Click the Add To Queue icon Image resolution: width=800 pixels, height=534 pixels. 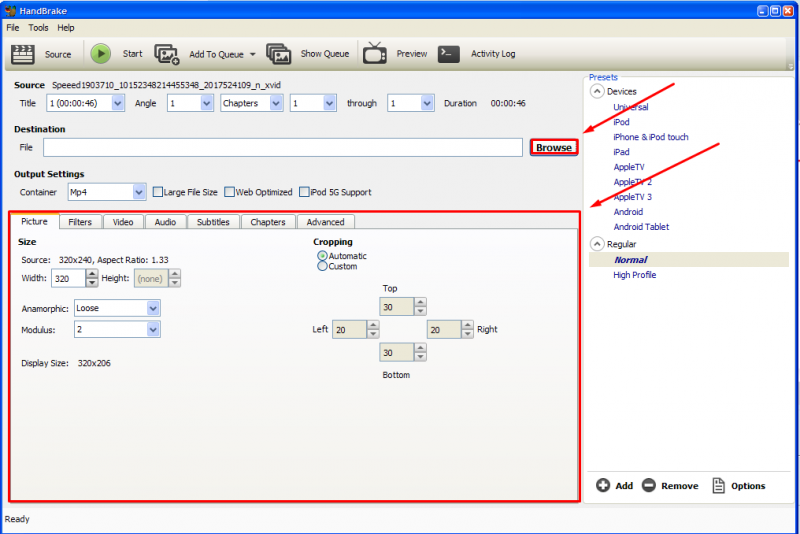[167, 54]
